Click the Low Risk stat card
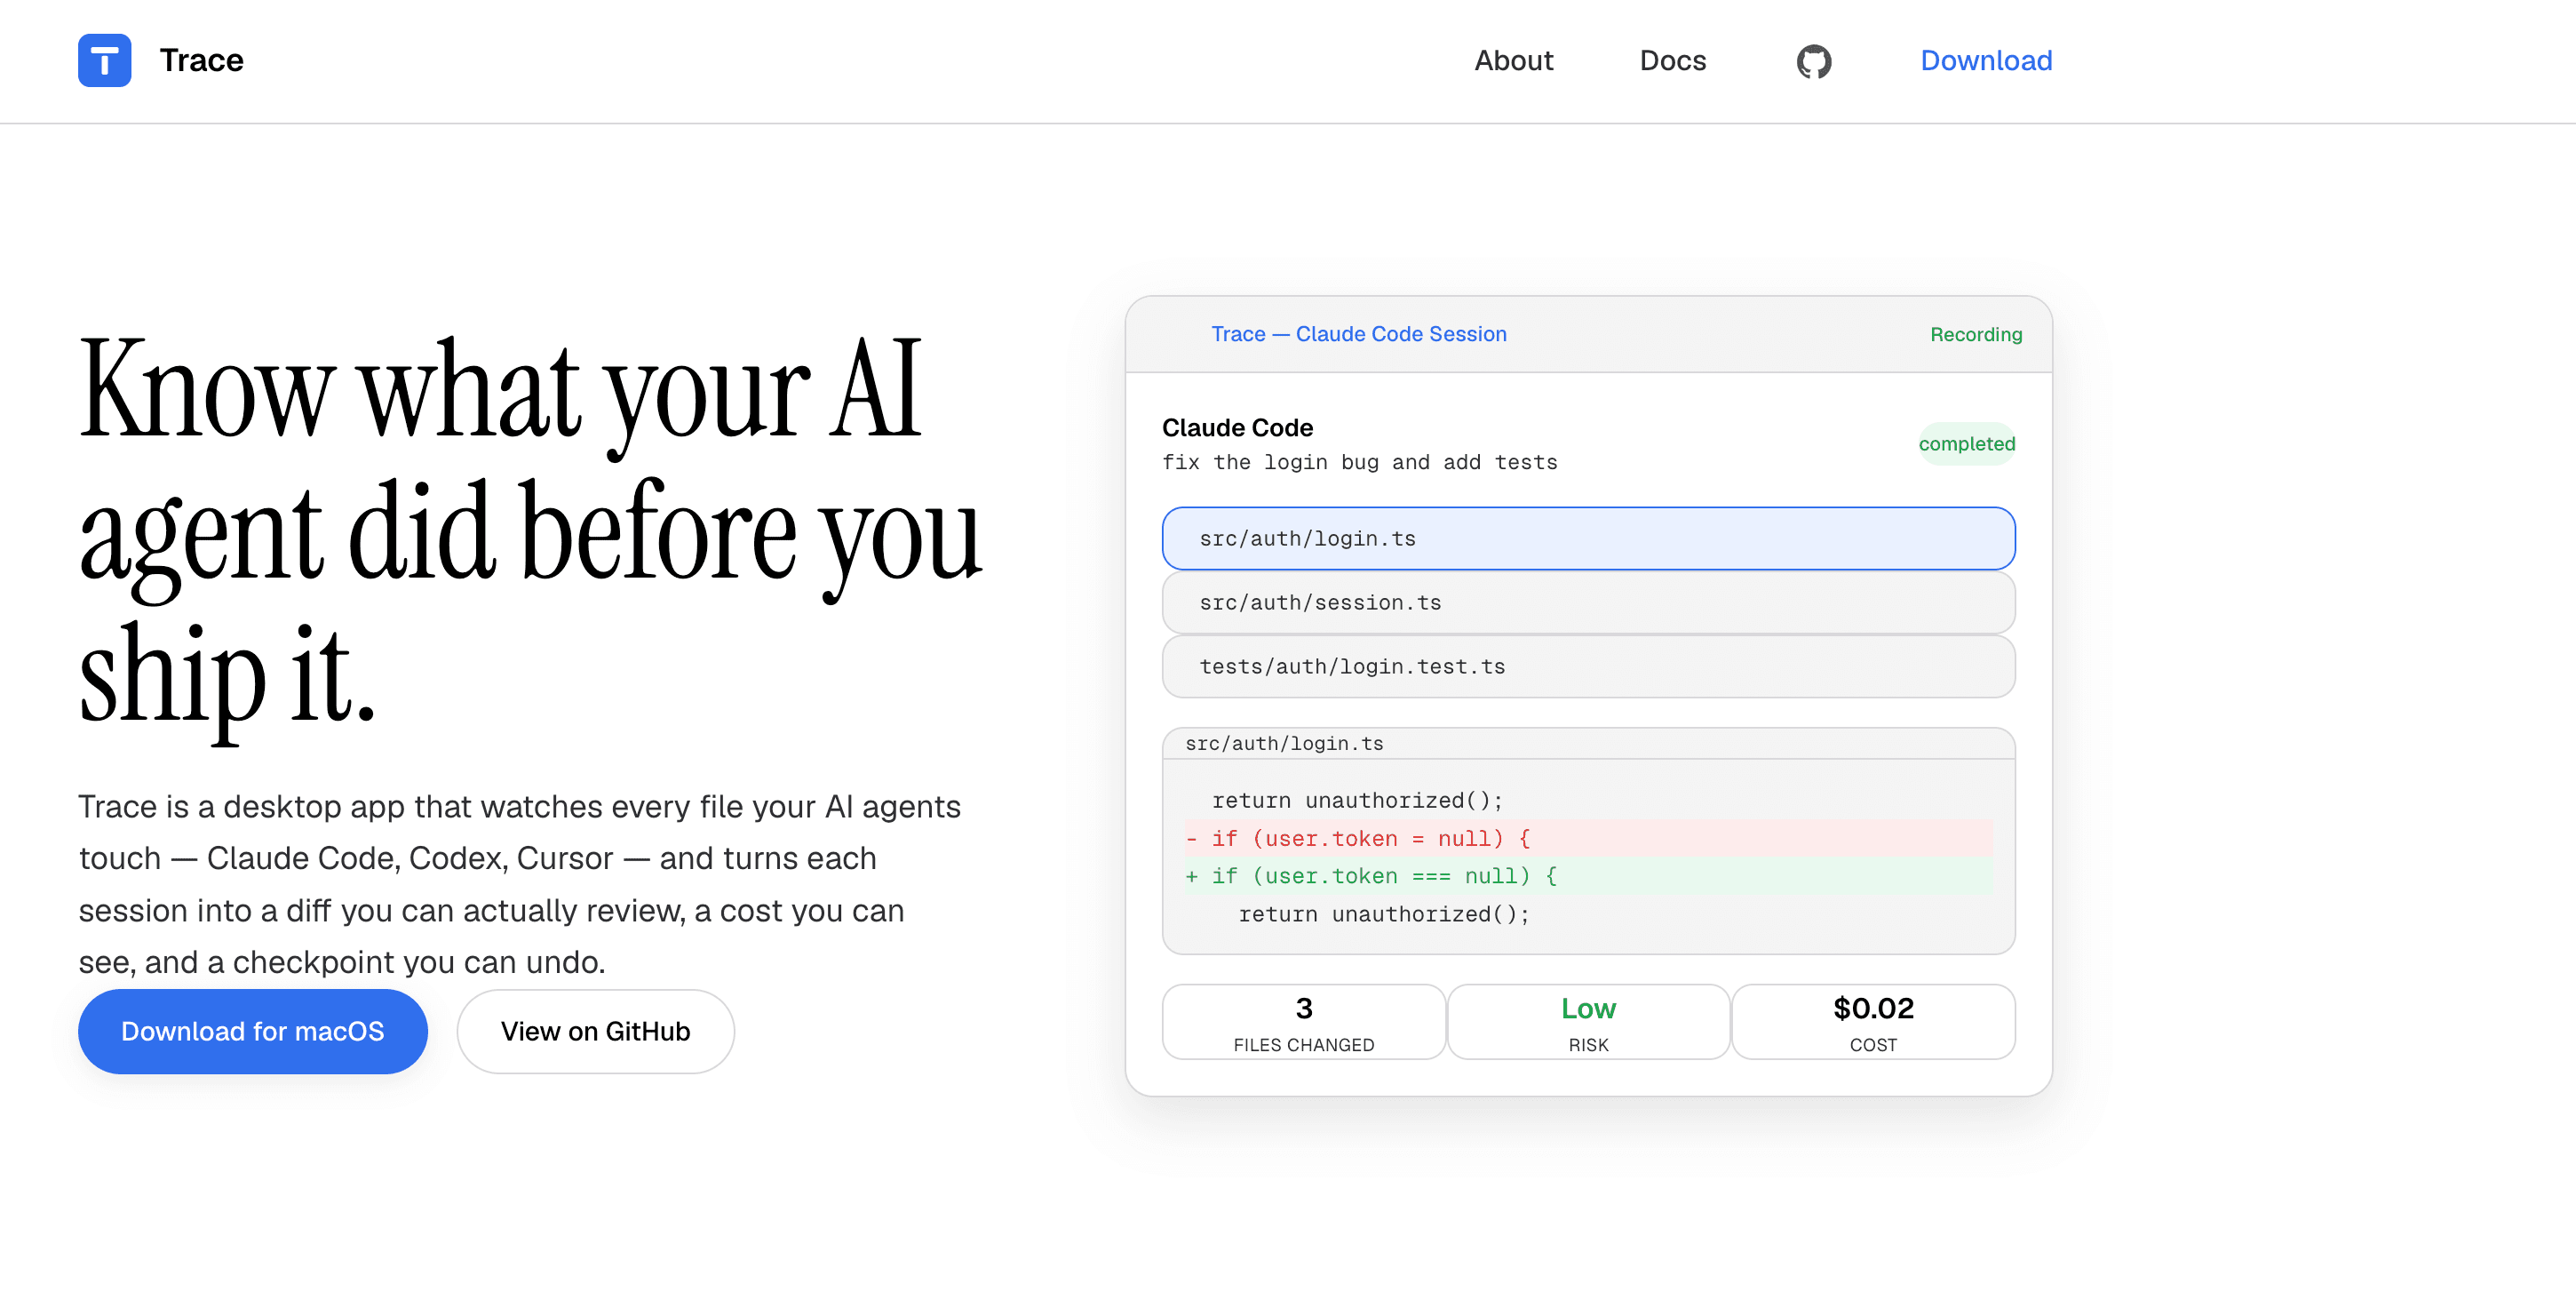2576x1308 pixels. (x=1588, y=1022)
